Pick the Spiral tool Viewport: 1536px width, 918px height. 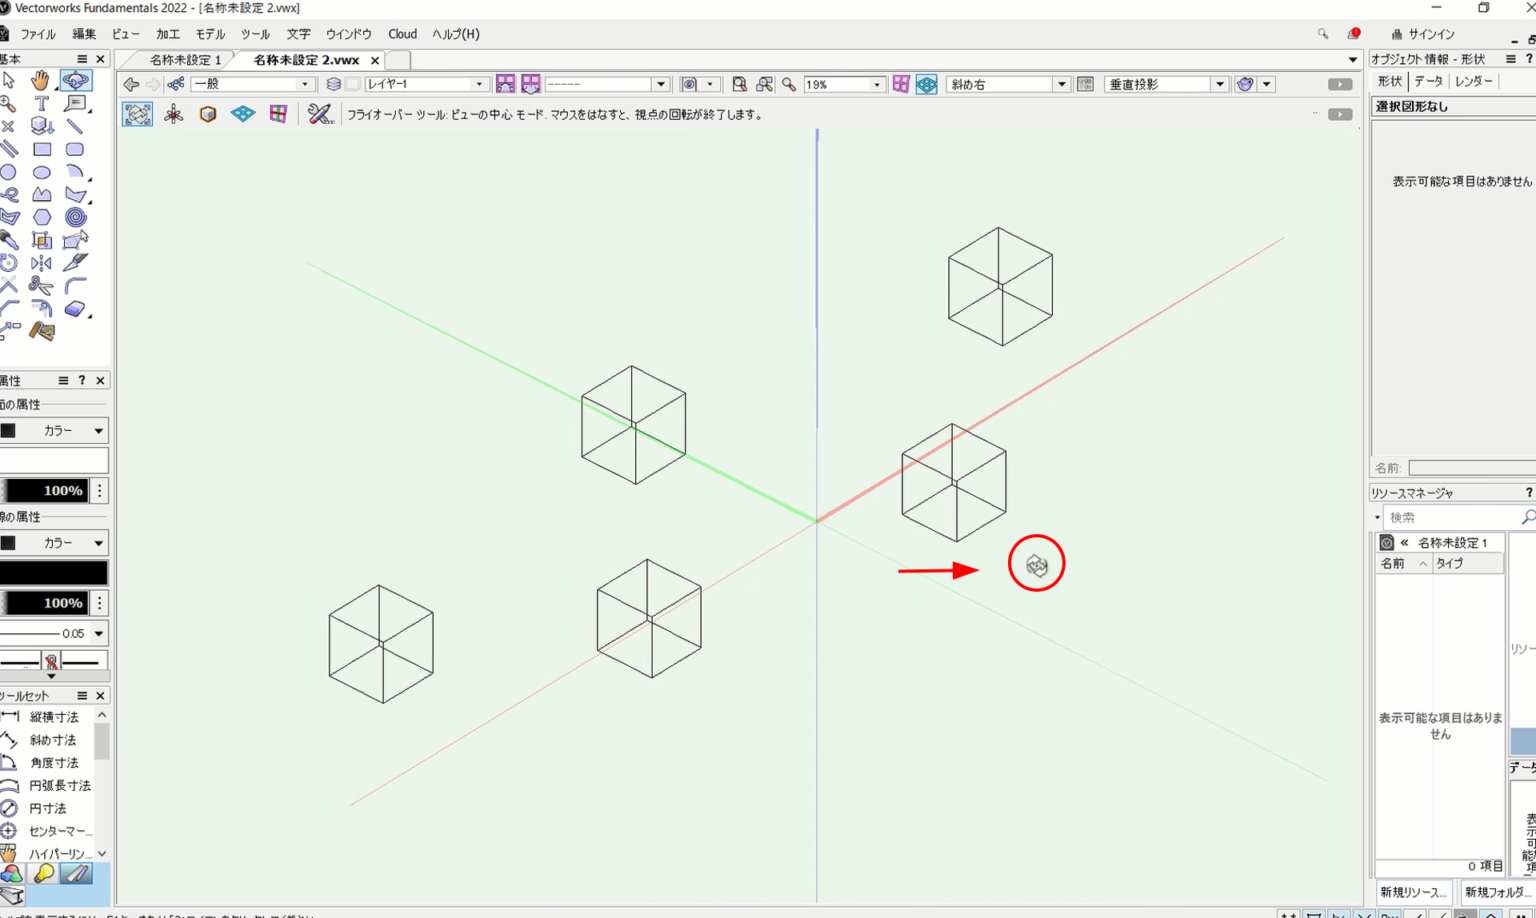(x=75, y=217)
